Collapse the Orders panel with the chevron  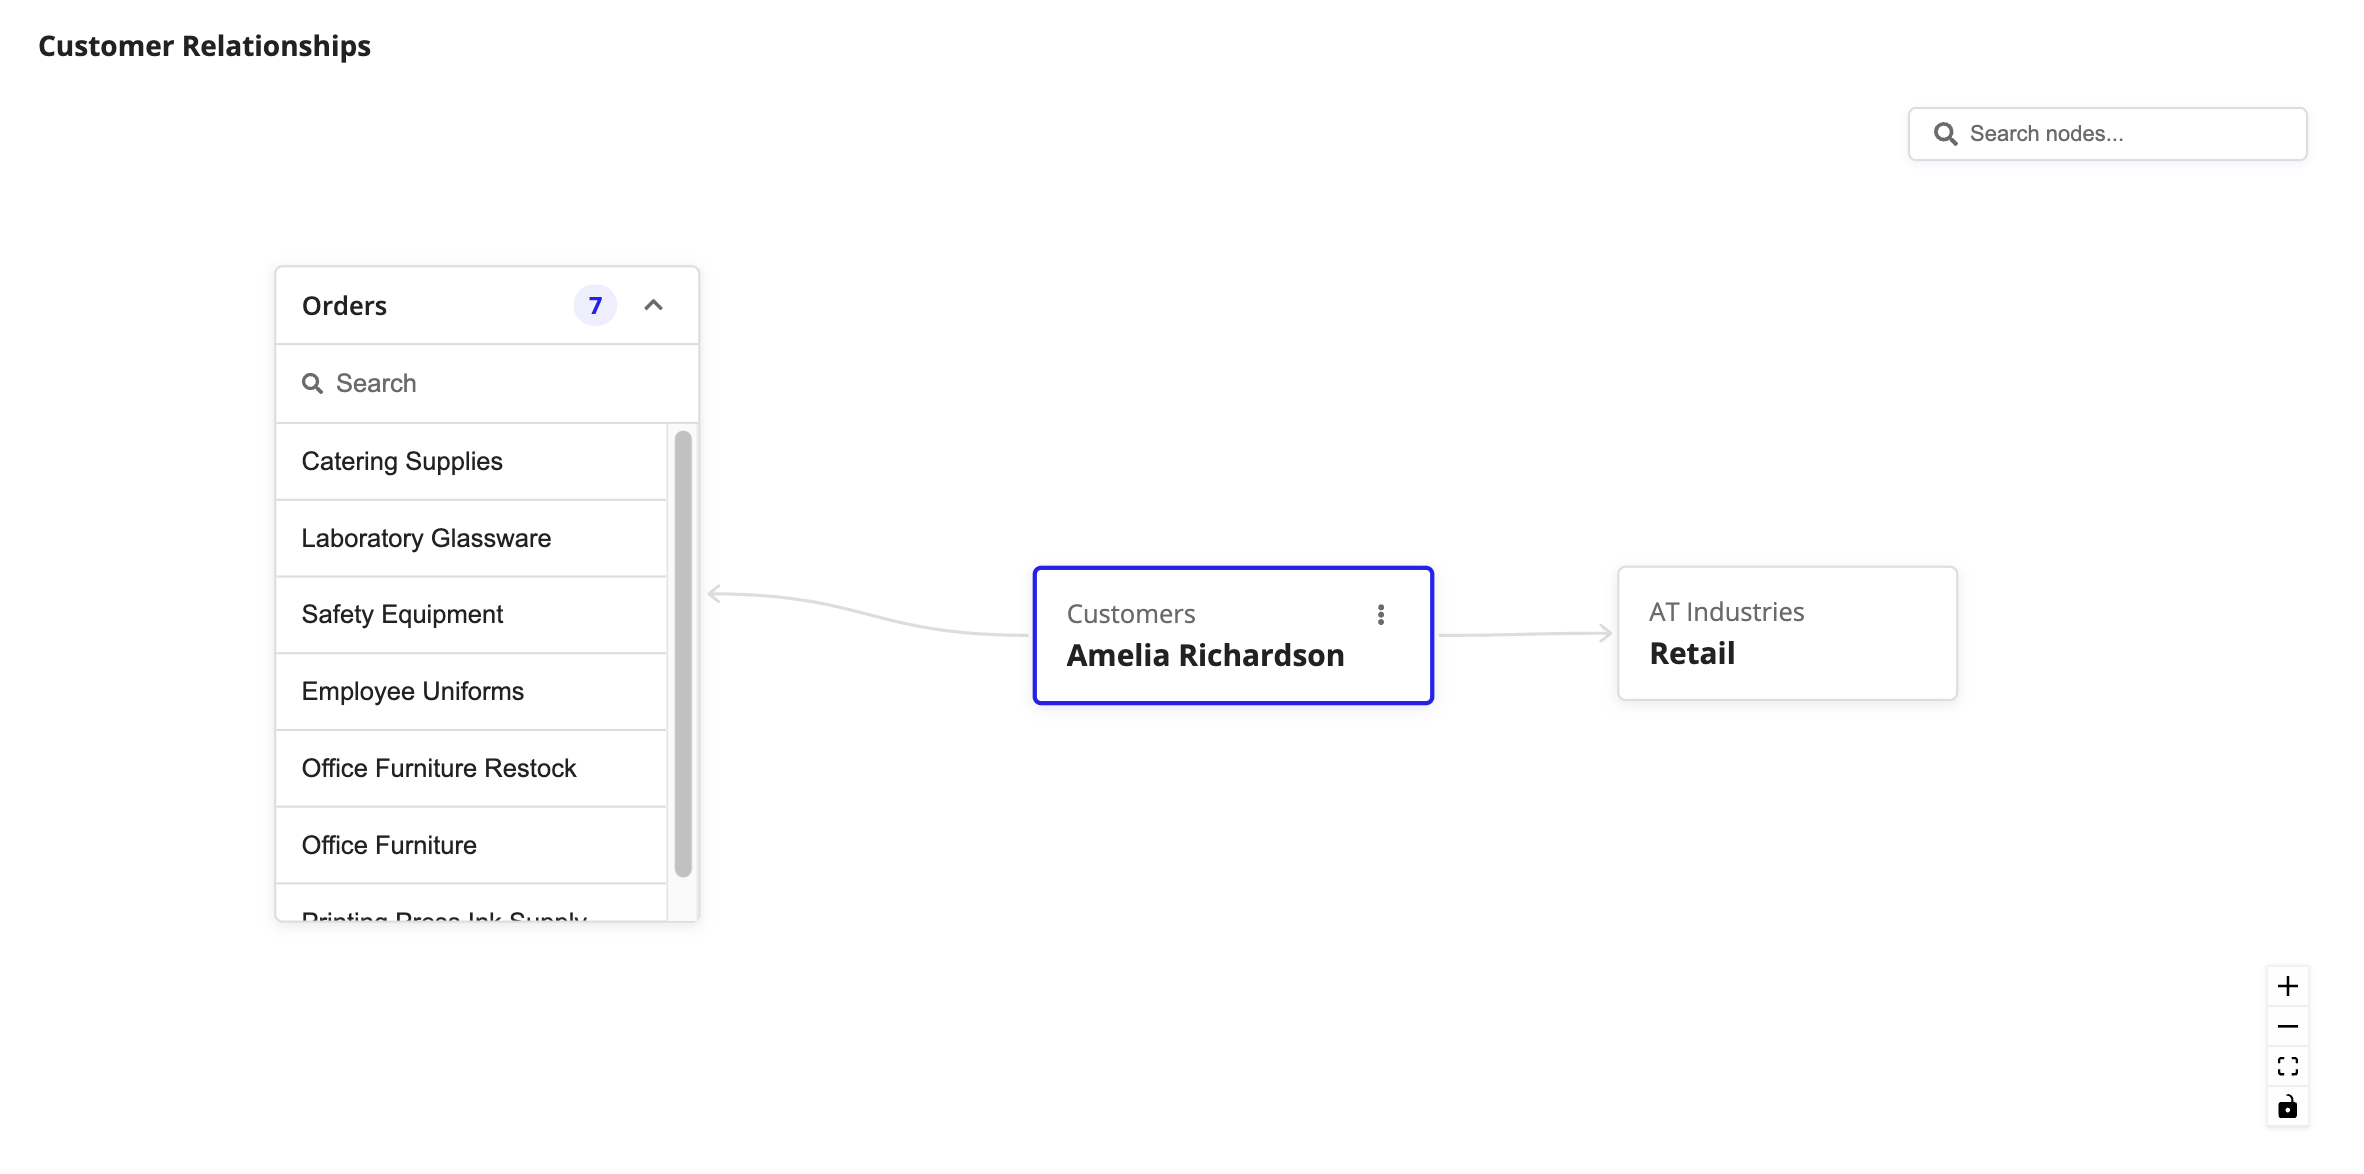653,305
